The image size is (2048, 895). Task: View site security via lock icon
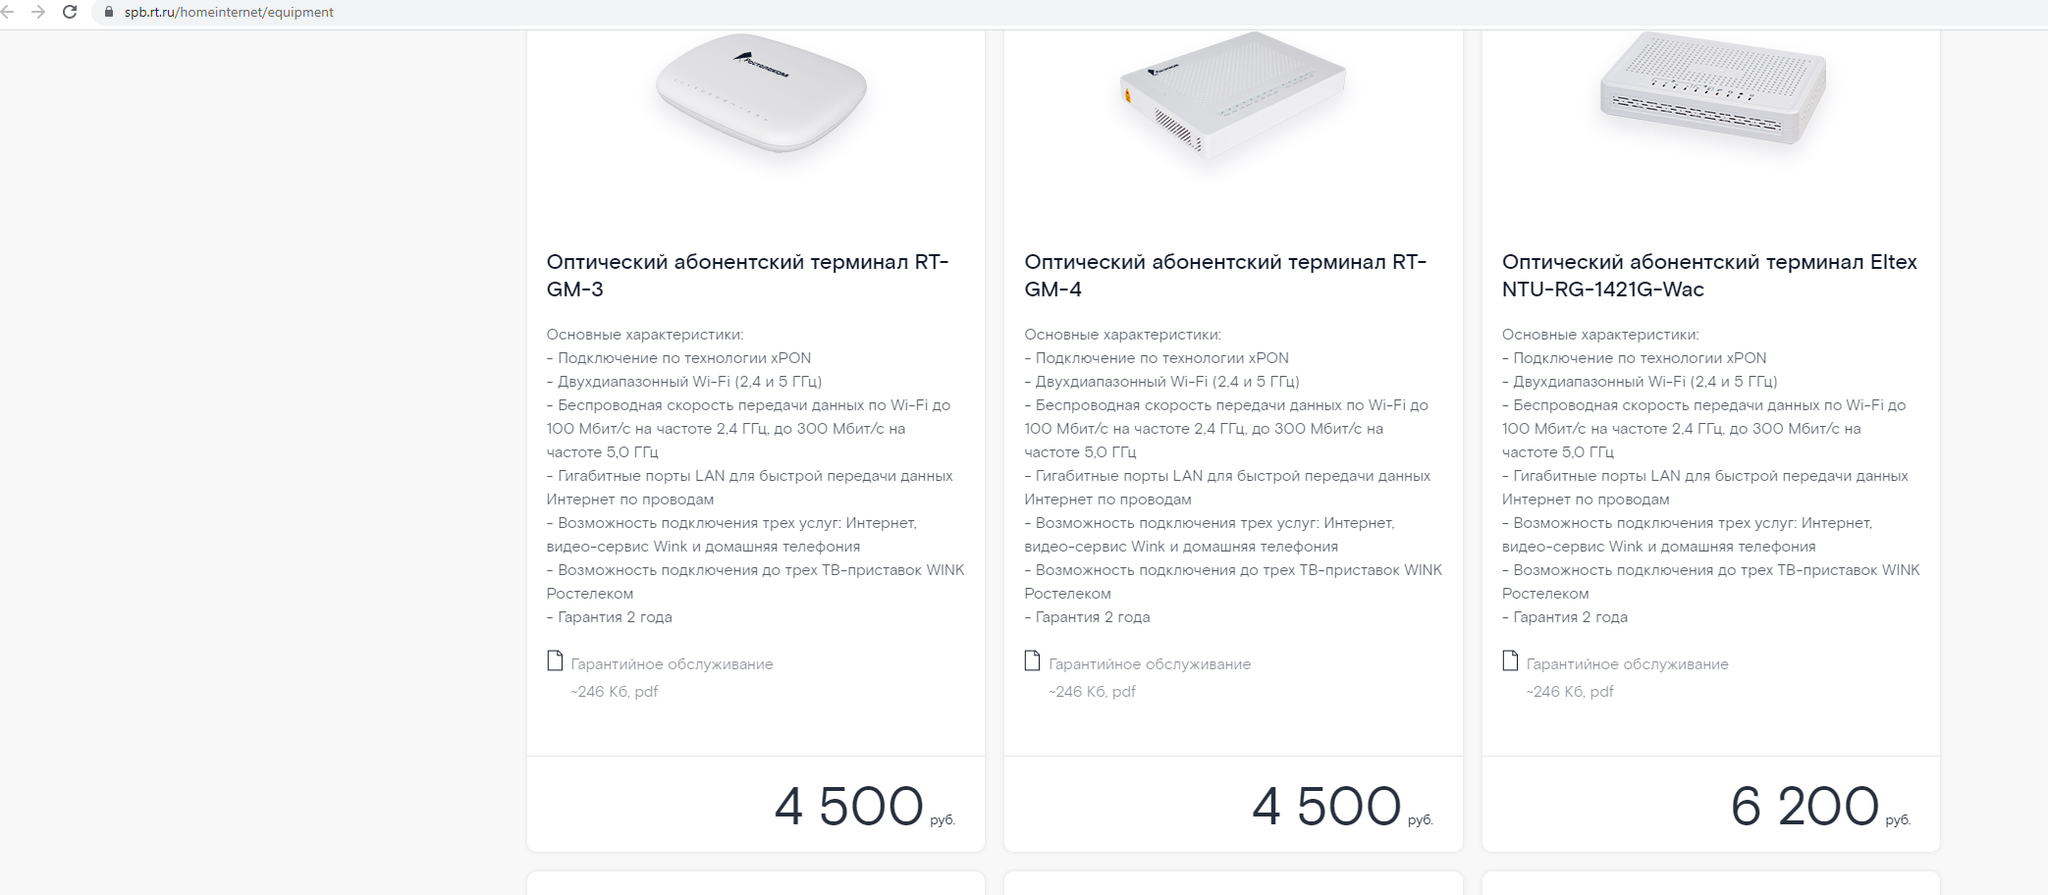(109, 12)
